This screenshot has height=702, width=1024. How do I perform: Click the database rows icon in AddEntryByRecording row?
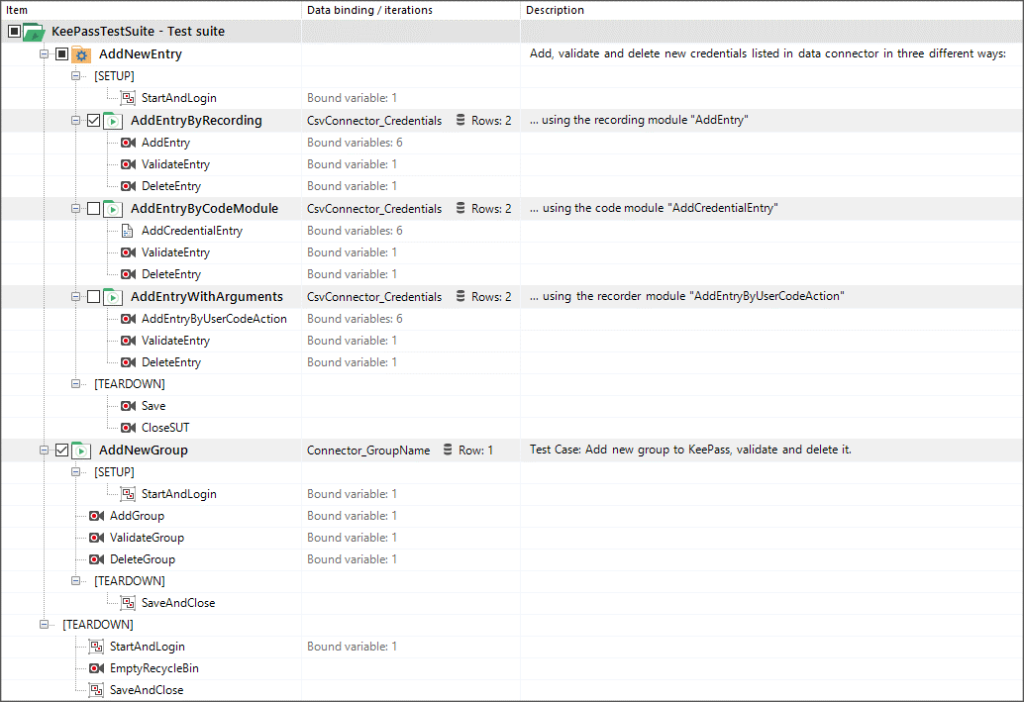[460, 120]
